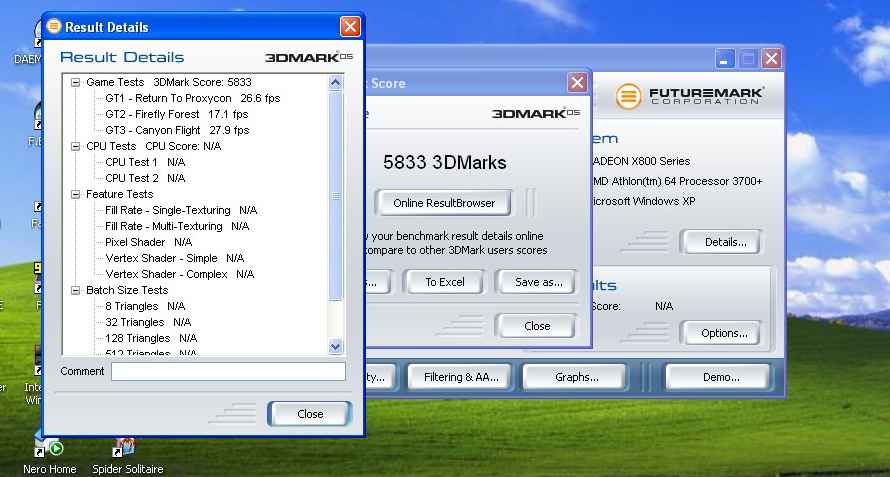Open the Online ResultBrowser

tap(444, 203)
